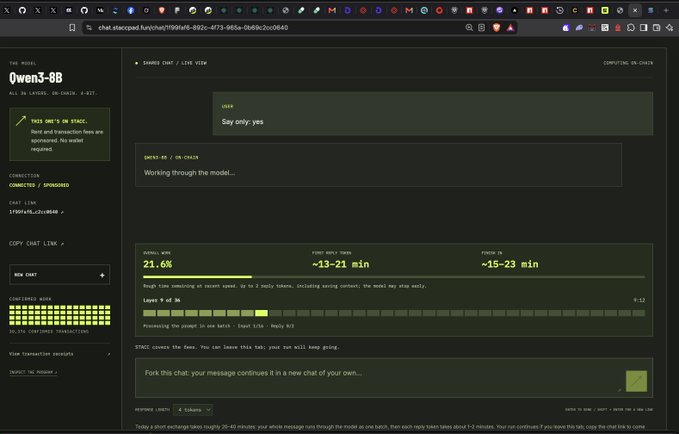The height and width of the screenshot is (434, 679).
Task: Click the Confirmed Work transaction grid
Action: coord(60,315)
